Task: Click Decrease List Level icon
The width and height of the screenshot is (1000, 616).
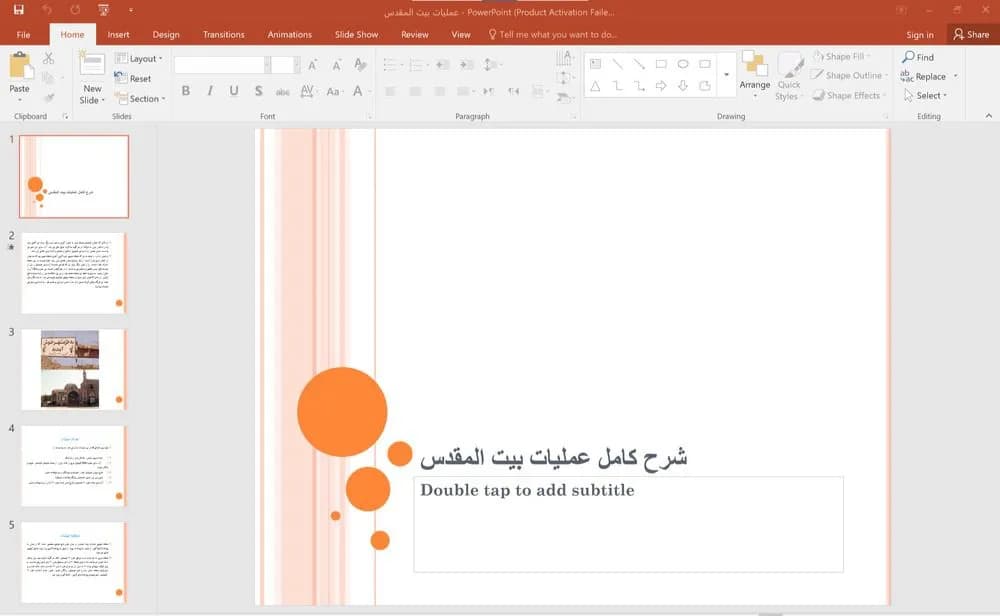Action: click(443, 64)
